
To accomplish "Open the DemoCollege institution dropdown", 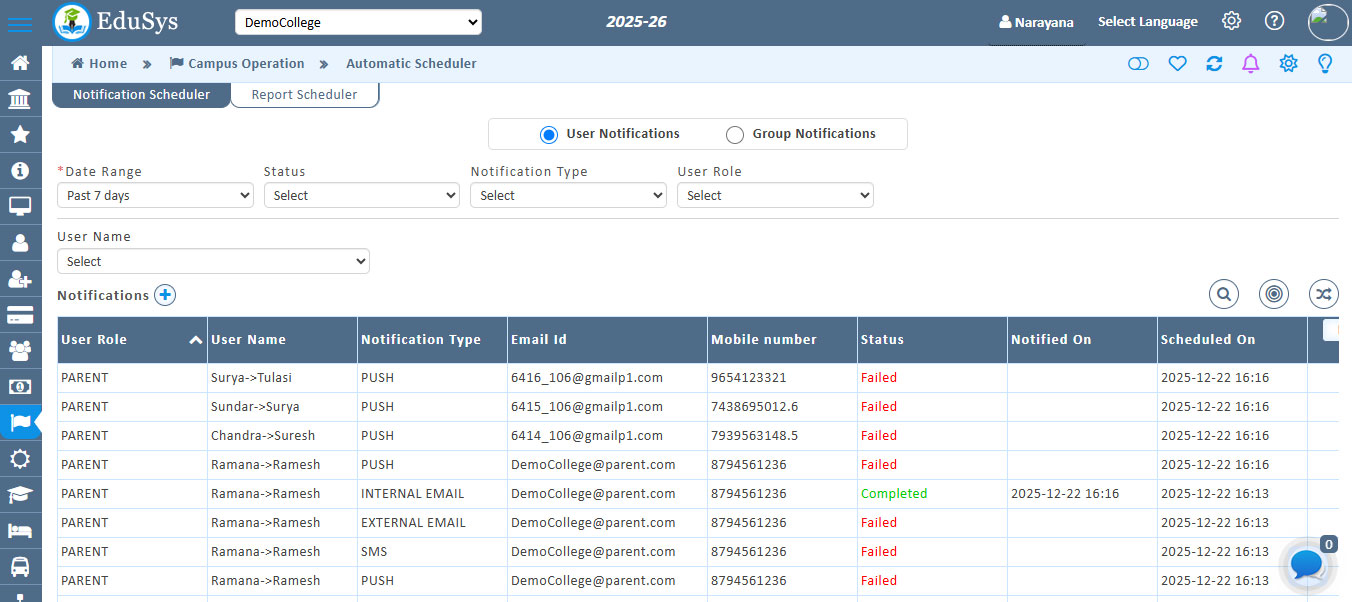I will [x=358, y=22].
